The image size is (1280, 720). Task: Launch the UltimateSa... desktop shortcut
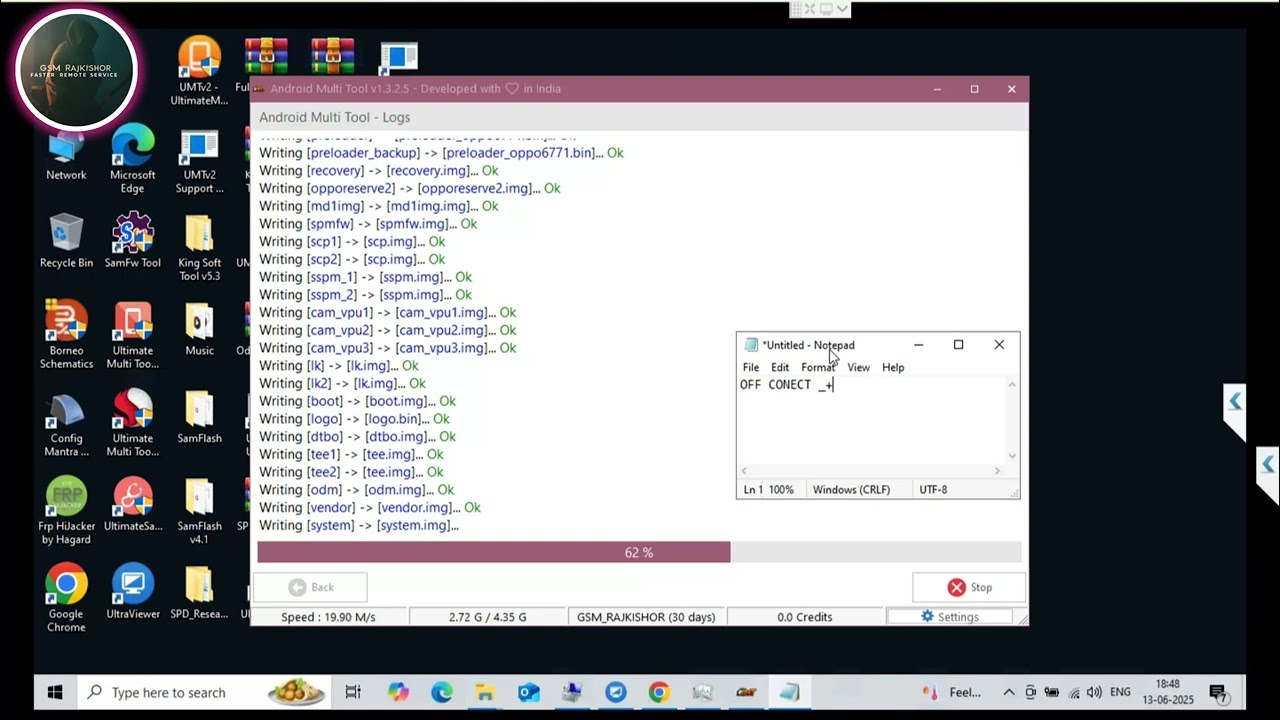[132, 505]
